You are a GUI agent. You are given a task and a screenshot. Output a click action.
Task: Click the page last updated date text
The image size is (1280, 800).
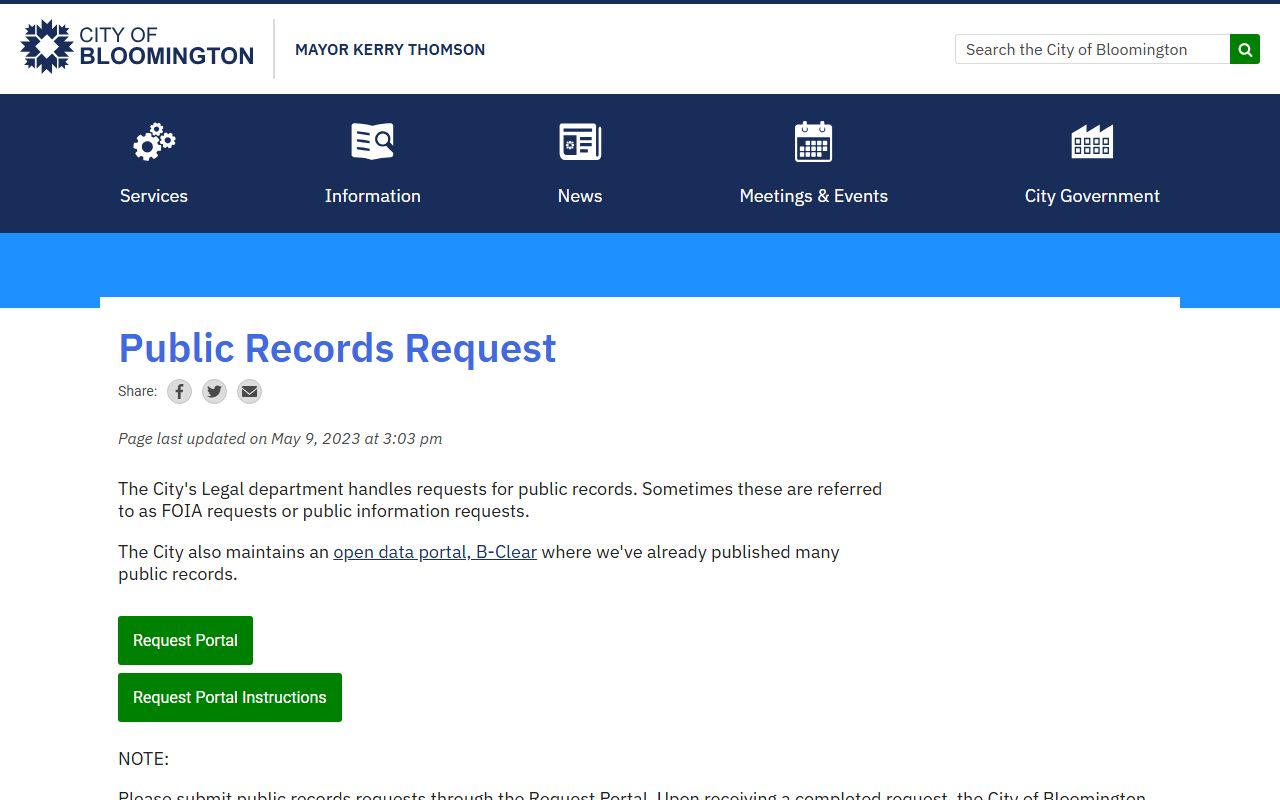(280, 438)
